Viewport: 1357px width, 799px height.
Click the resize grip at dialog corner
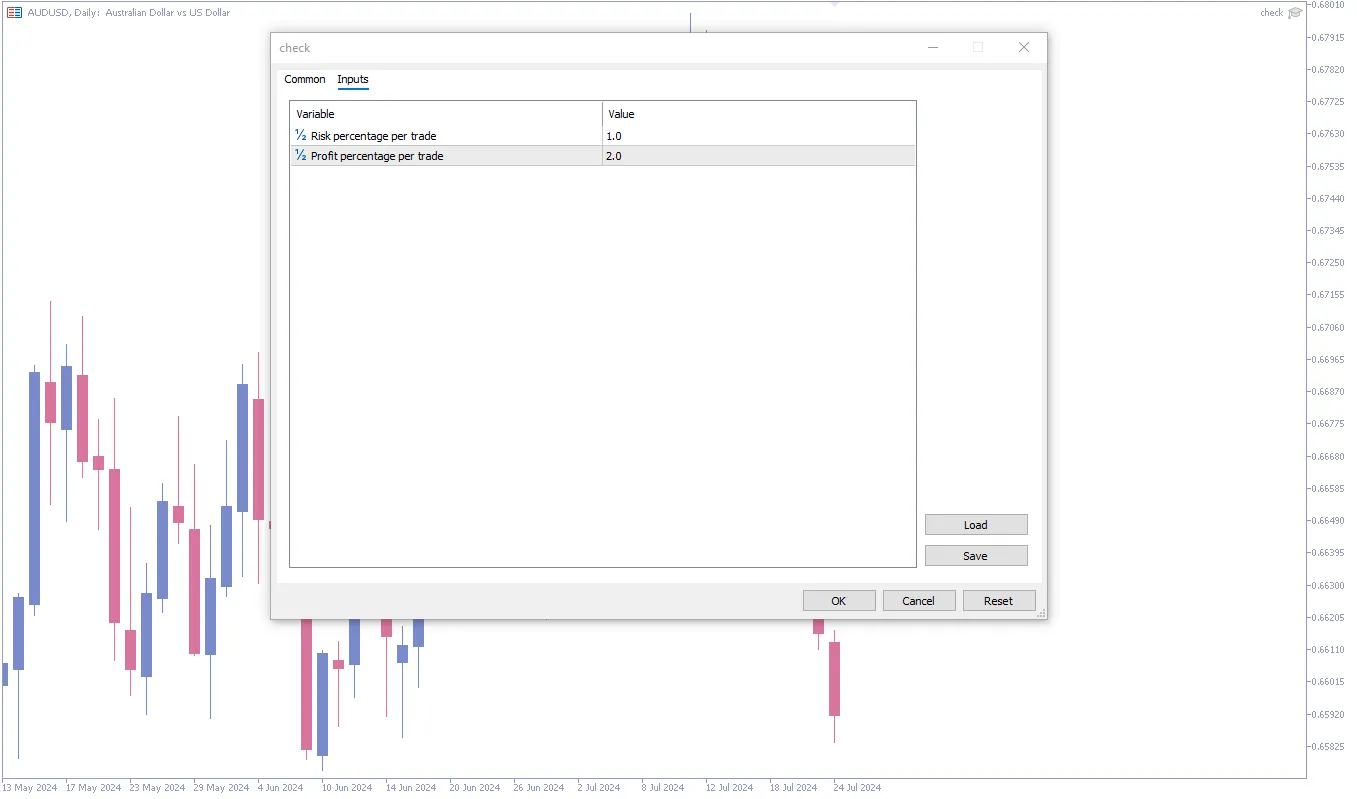pos(1041,613)
